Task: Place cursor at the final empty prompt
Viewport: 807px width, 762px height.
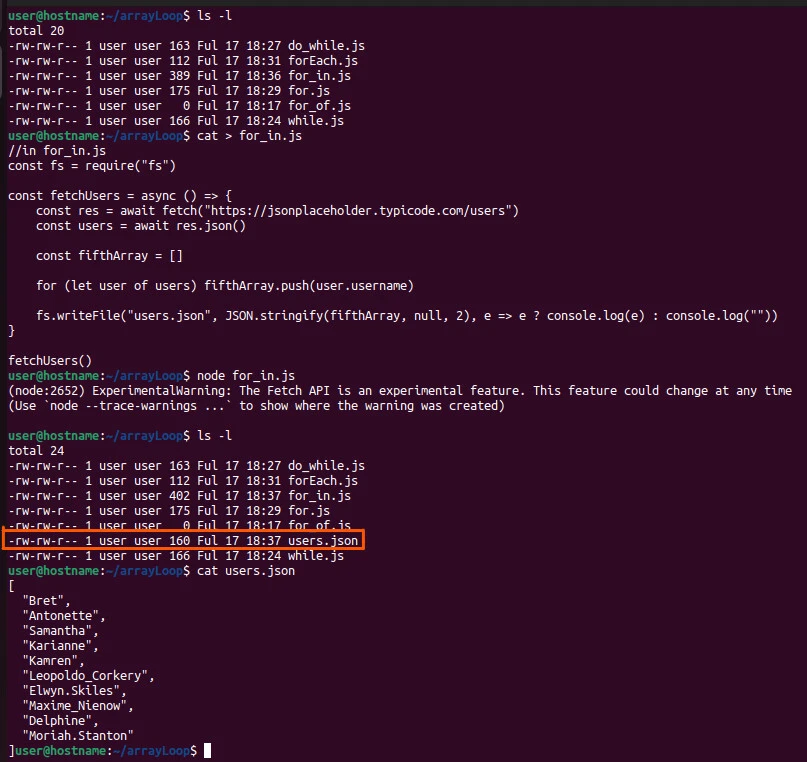Action: pyautogui.click(x=206, y=750)
